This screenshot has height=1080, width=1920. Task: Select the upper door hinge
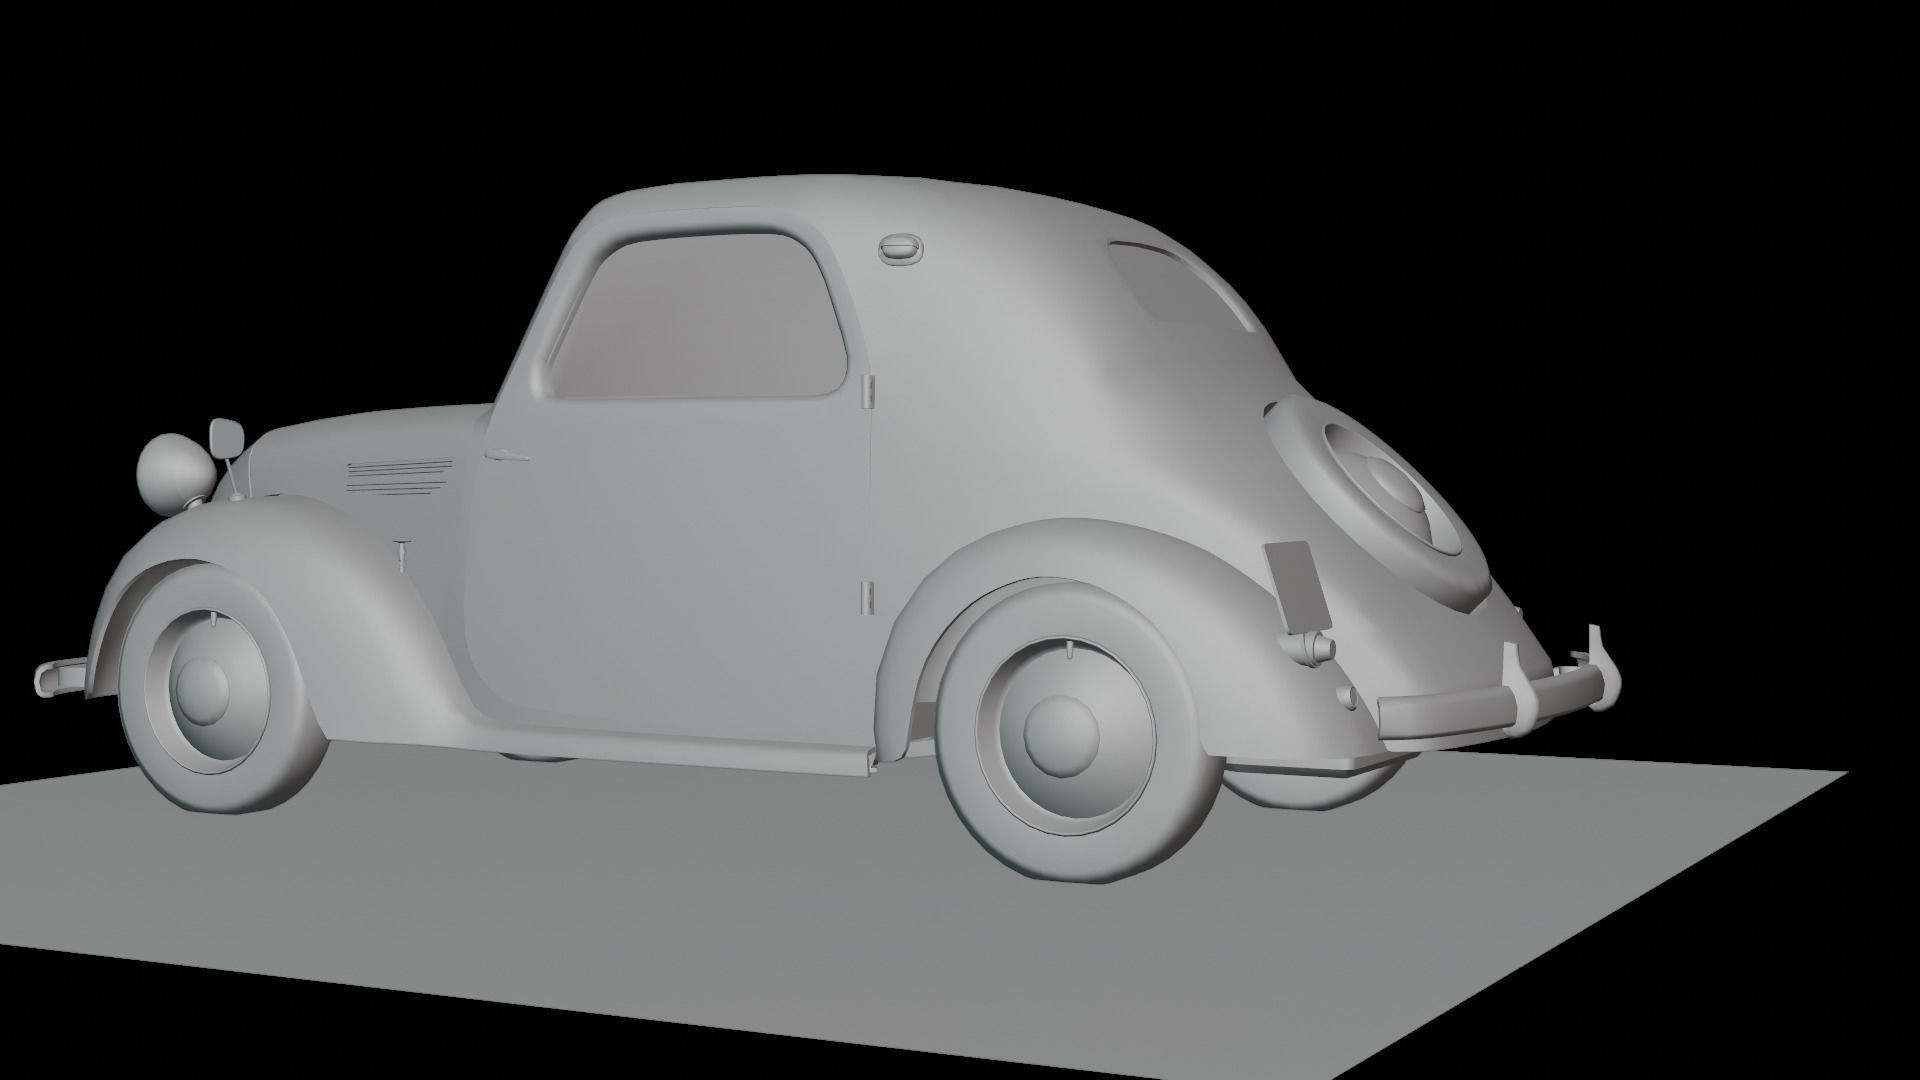coord(867,392)
